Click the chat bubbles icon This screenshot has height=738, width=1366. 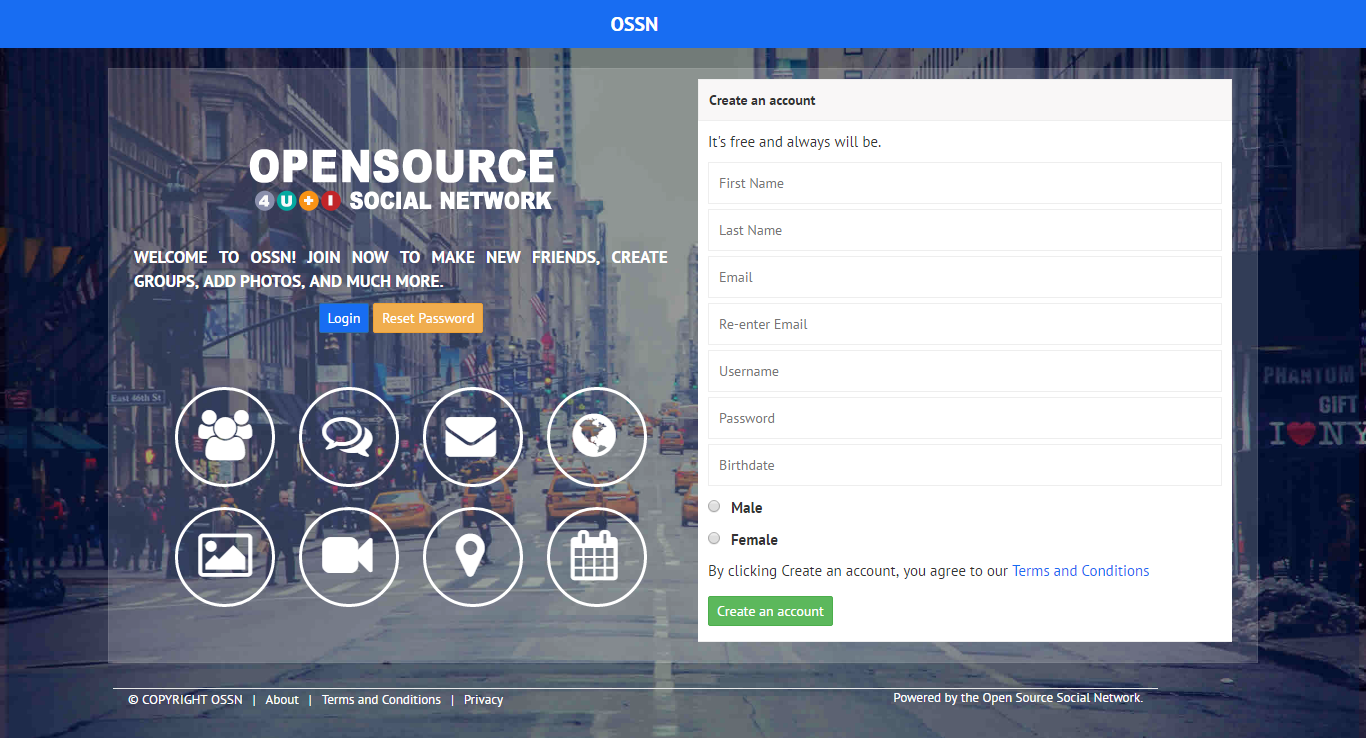pos(349,437)
